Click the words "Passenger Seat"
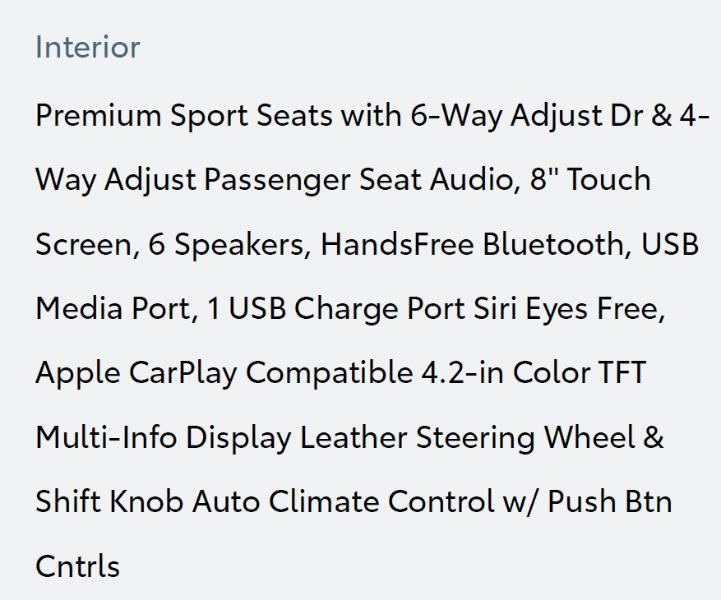 pyautogui.click(x=292, y=180)
